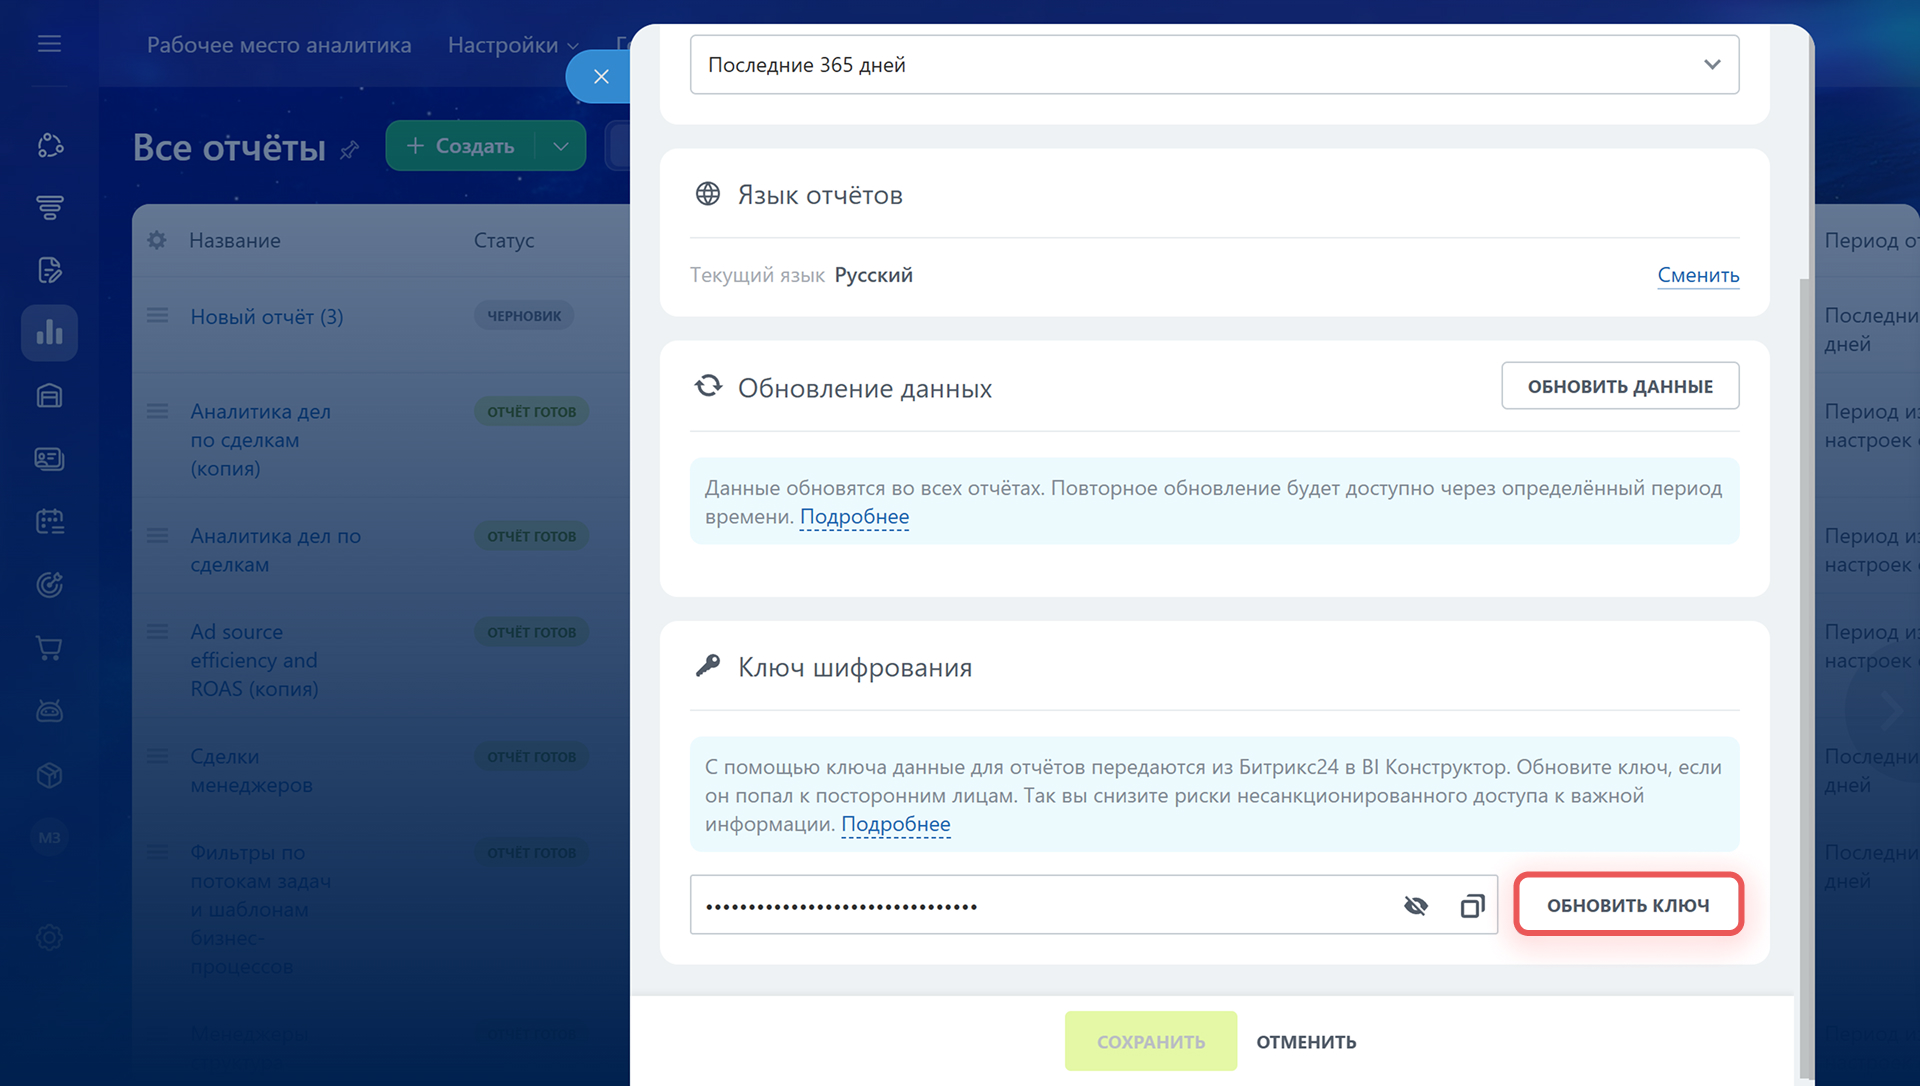The height and width of the screenshot is (1086, 1920).
Task: Open the calendar sidebar icon
Action: click(49, 521)
